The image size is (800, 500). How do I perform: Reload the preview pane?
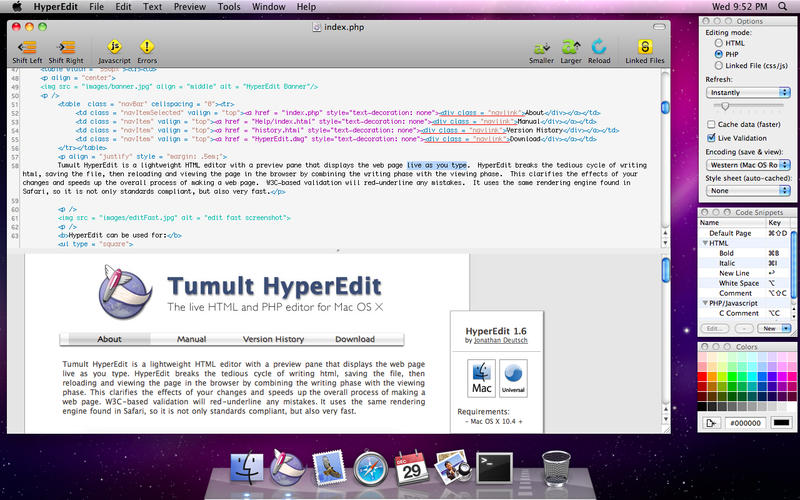click(599, 47)
